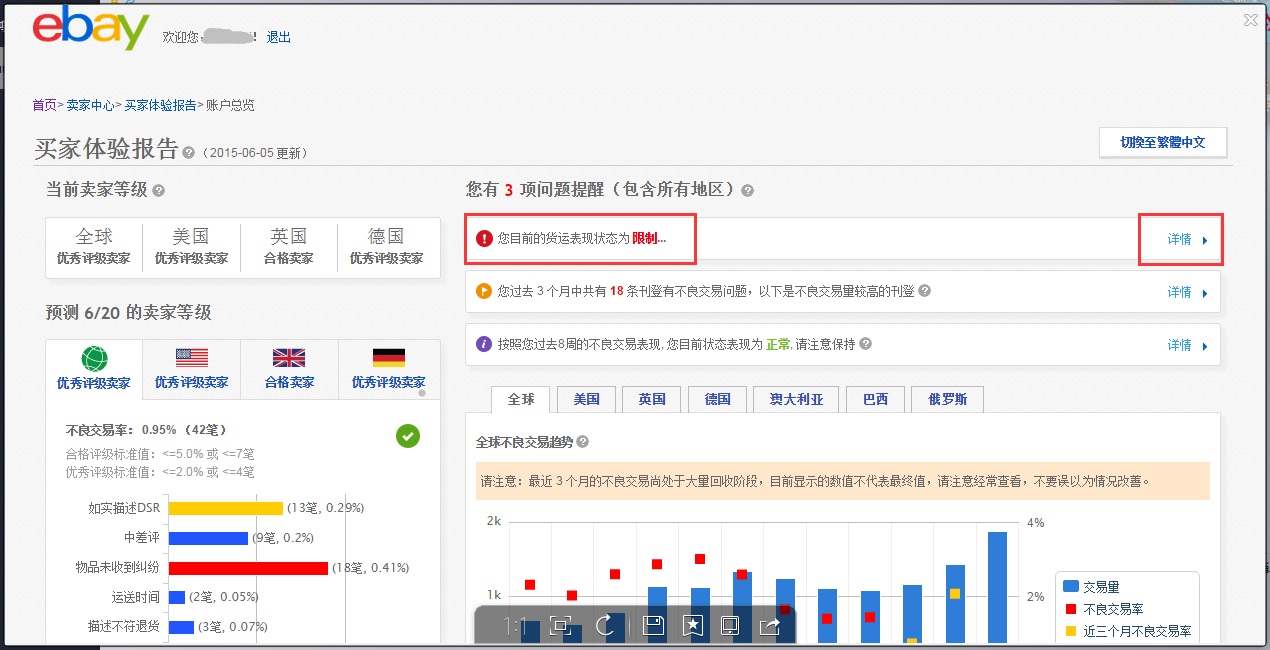Select the US flag seller level tab
The width and height of the screenshot is (1270, 650).
point(191,367)
